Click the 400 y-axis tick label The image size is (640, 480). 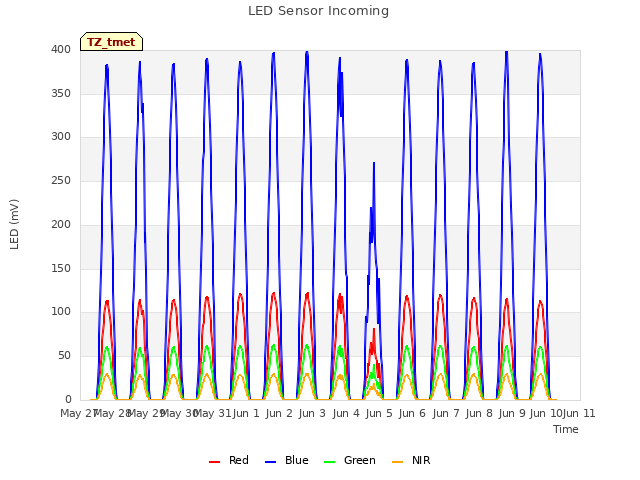pos(61,49)
